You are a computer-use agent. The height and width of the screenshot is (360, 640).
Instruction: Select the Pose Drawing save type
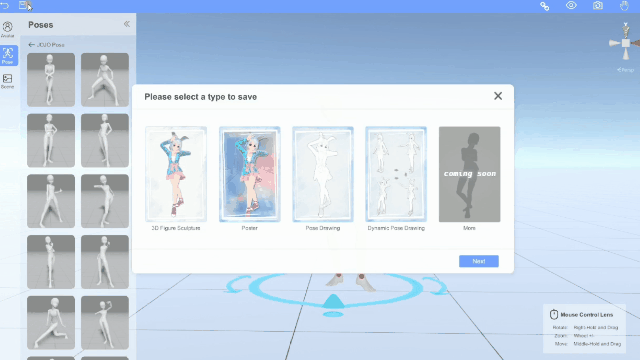323,174
